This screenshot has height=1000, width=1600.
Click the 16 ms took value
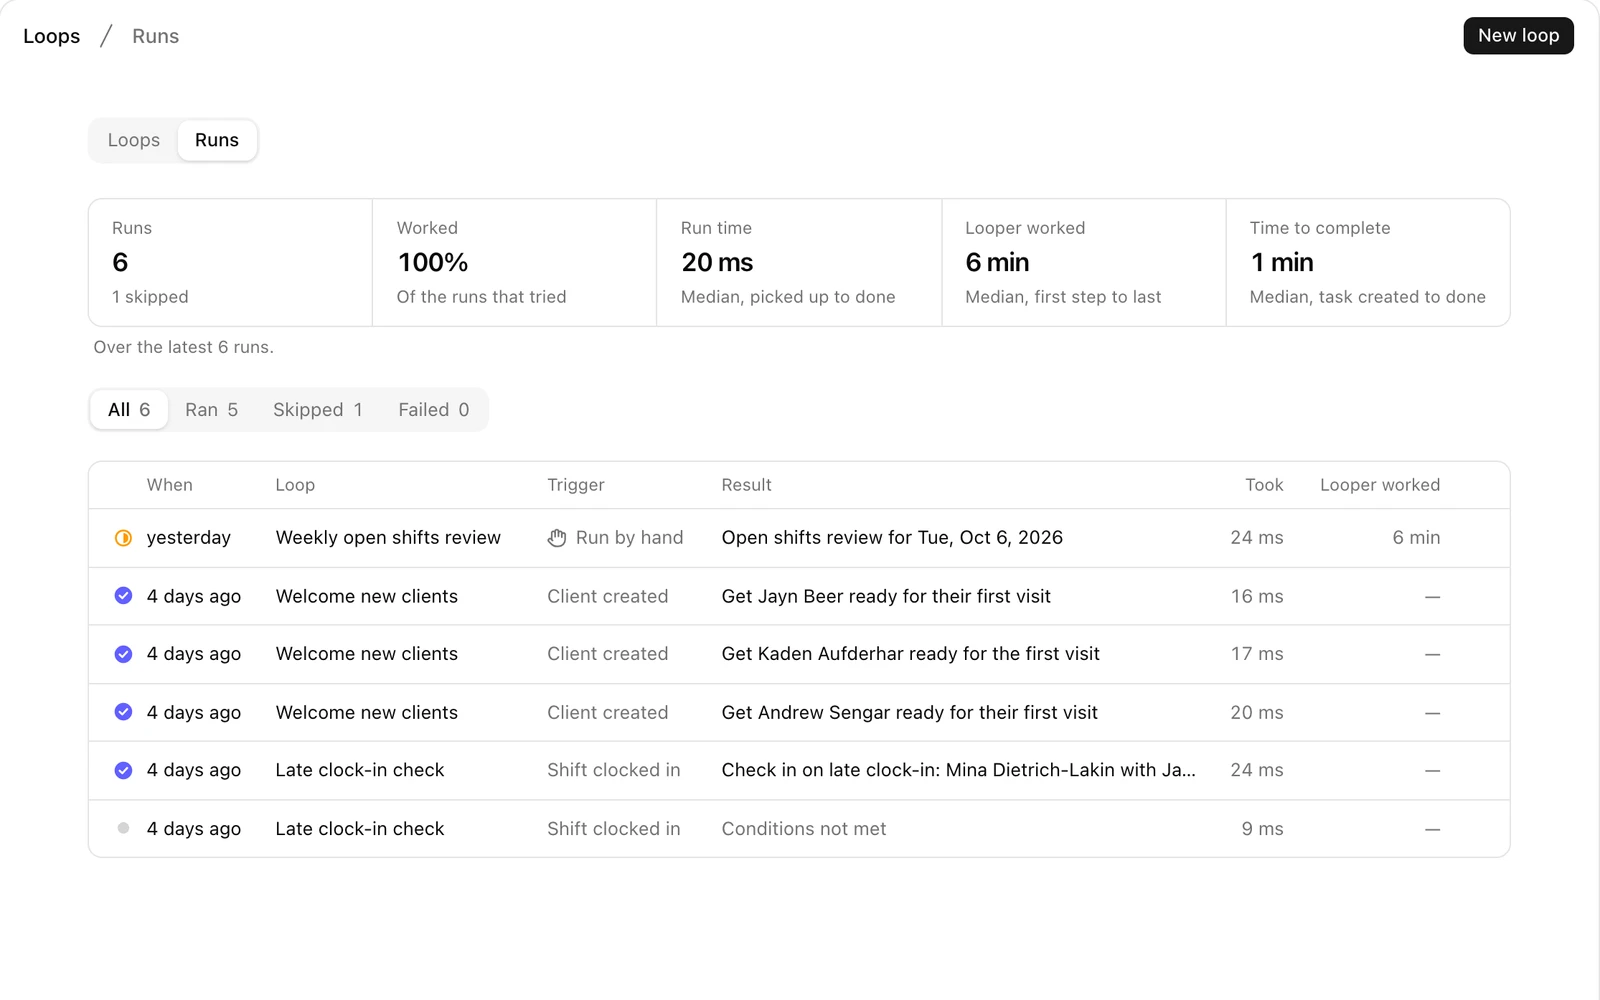click(1257, 596)
